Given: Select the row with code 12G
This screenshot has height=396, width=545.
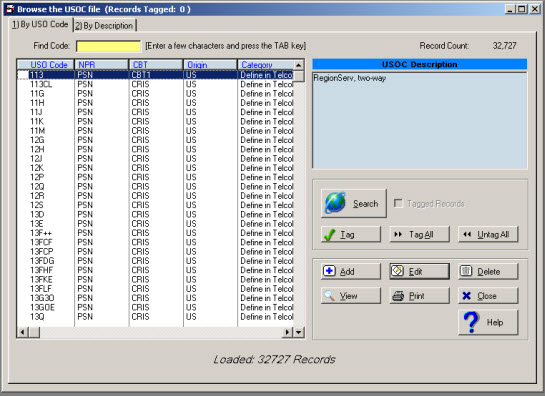Looking at the screenshot, I should tap(155, 140).
